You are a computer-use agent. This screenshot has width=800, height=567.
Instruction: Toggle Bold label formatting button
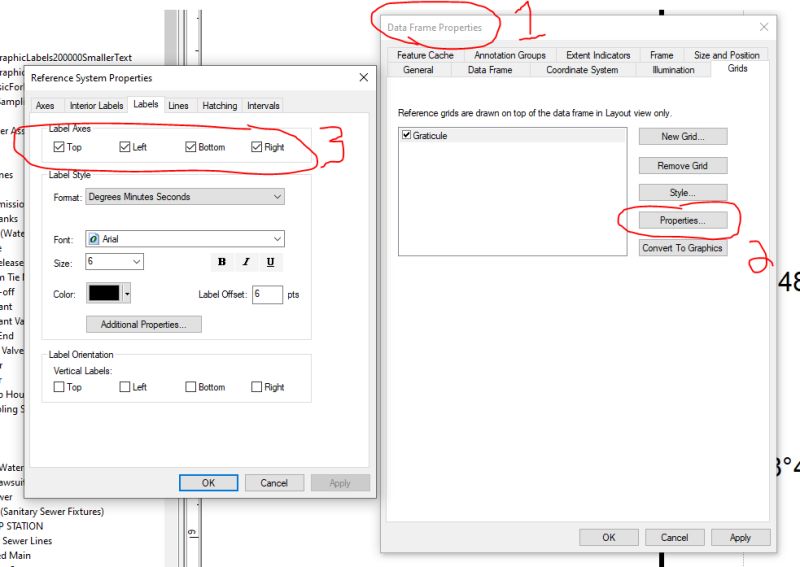221,262
